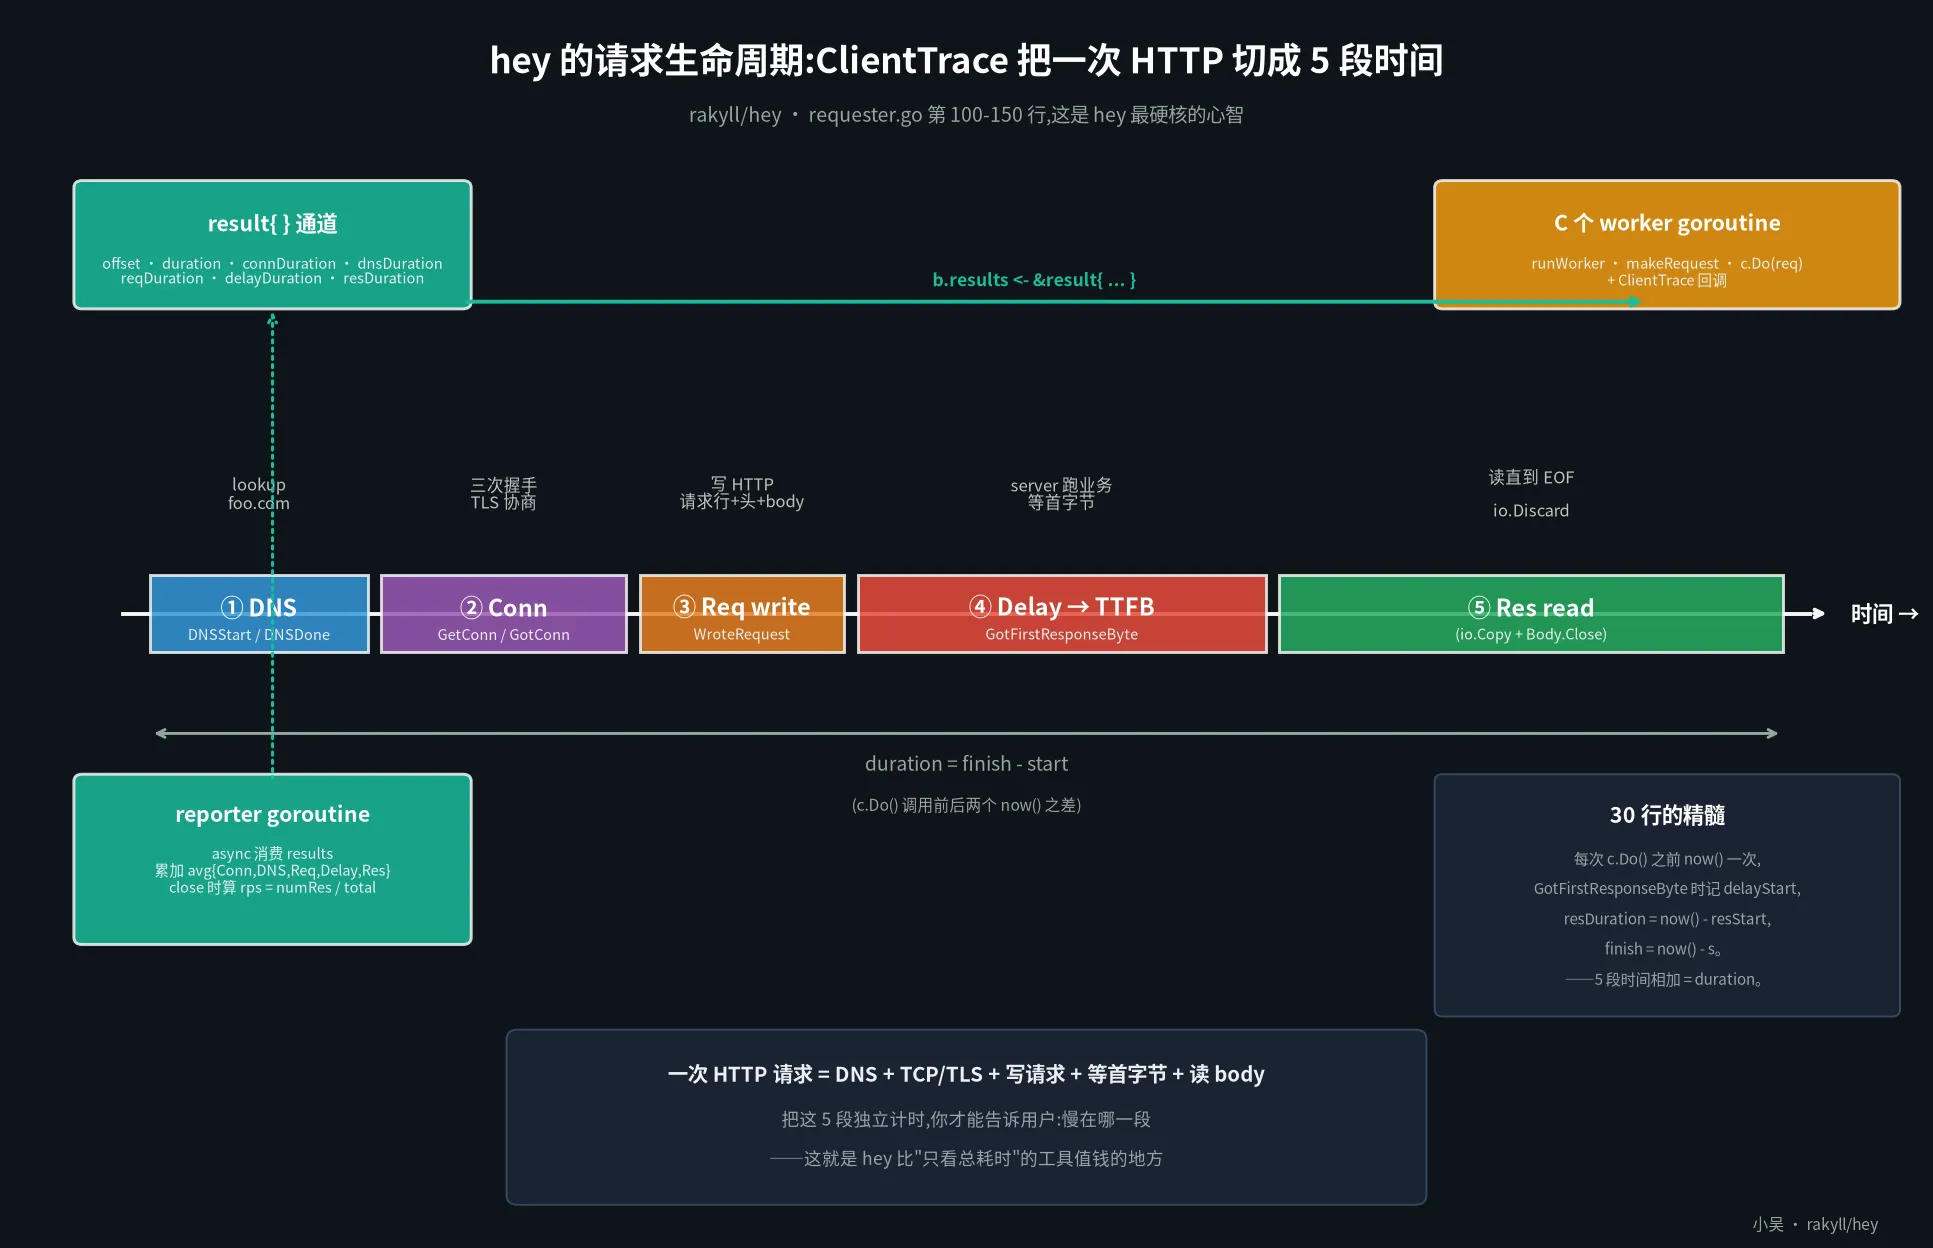Click the "读直到 EOF" annotation
This screenshot has height=1248, width=1933.
coord(1531,477)
